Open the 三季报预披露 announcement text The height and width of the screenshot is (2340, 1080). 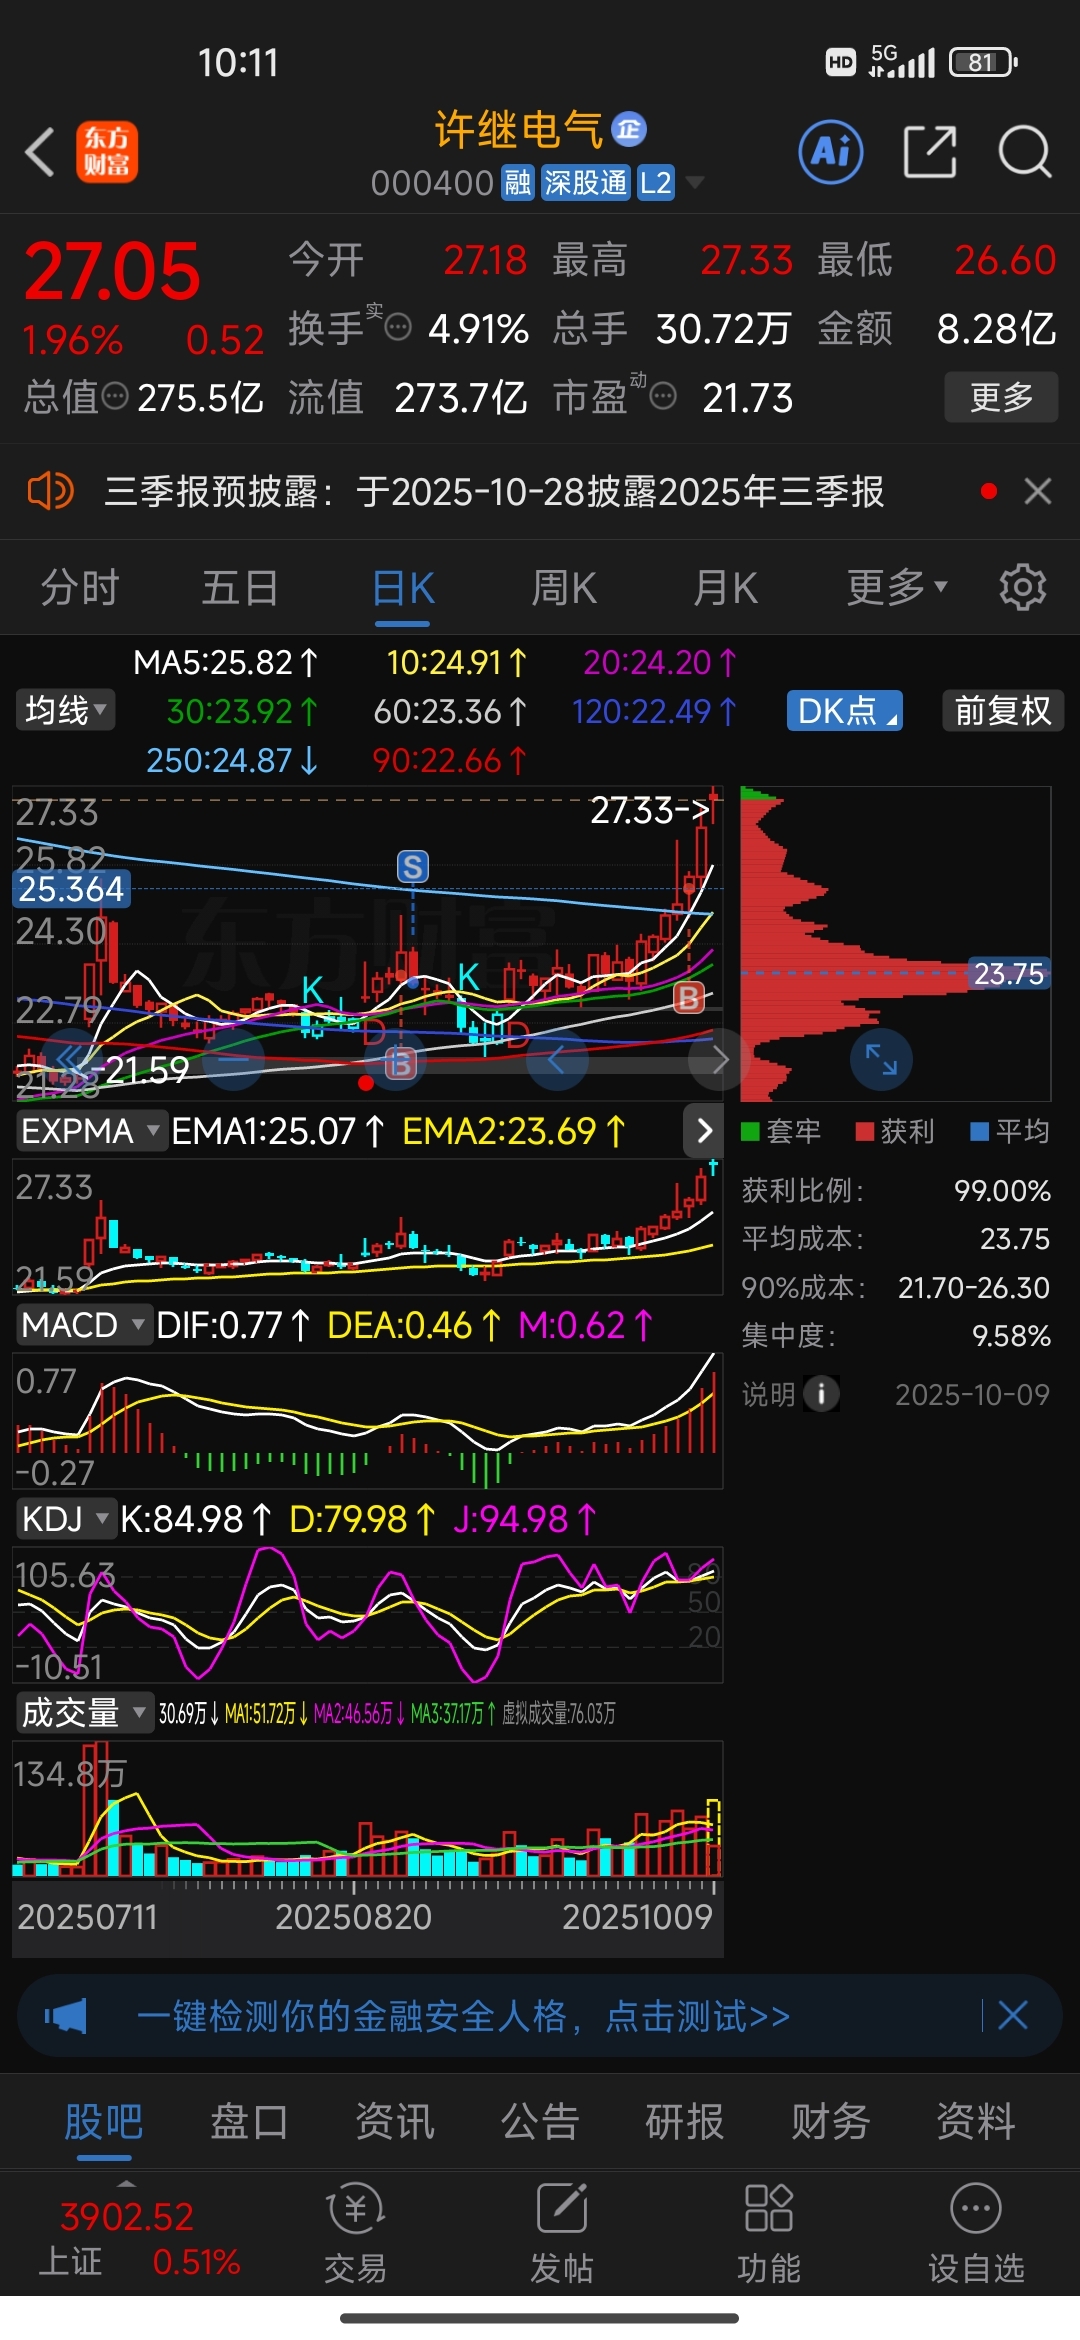point(494,491)
